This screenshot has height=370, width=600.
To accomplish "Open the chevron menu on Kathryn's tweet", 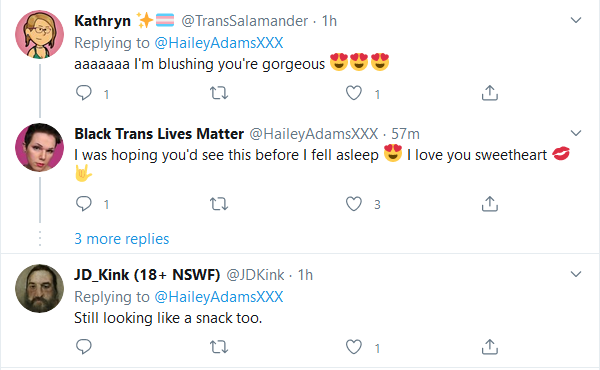I will tap(576, 20).
